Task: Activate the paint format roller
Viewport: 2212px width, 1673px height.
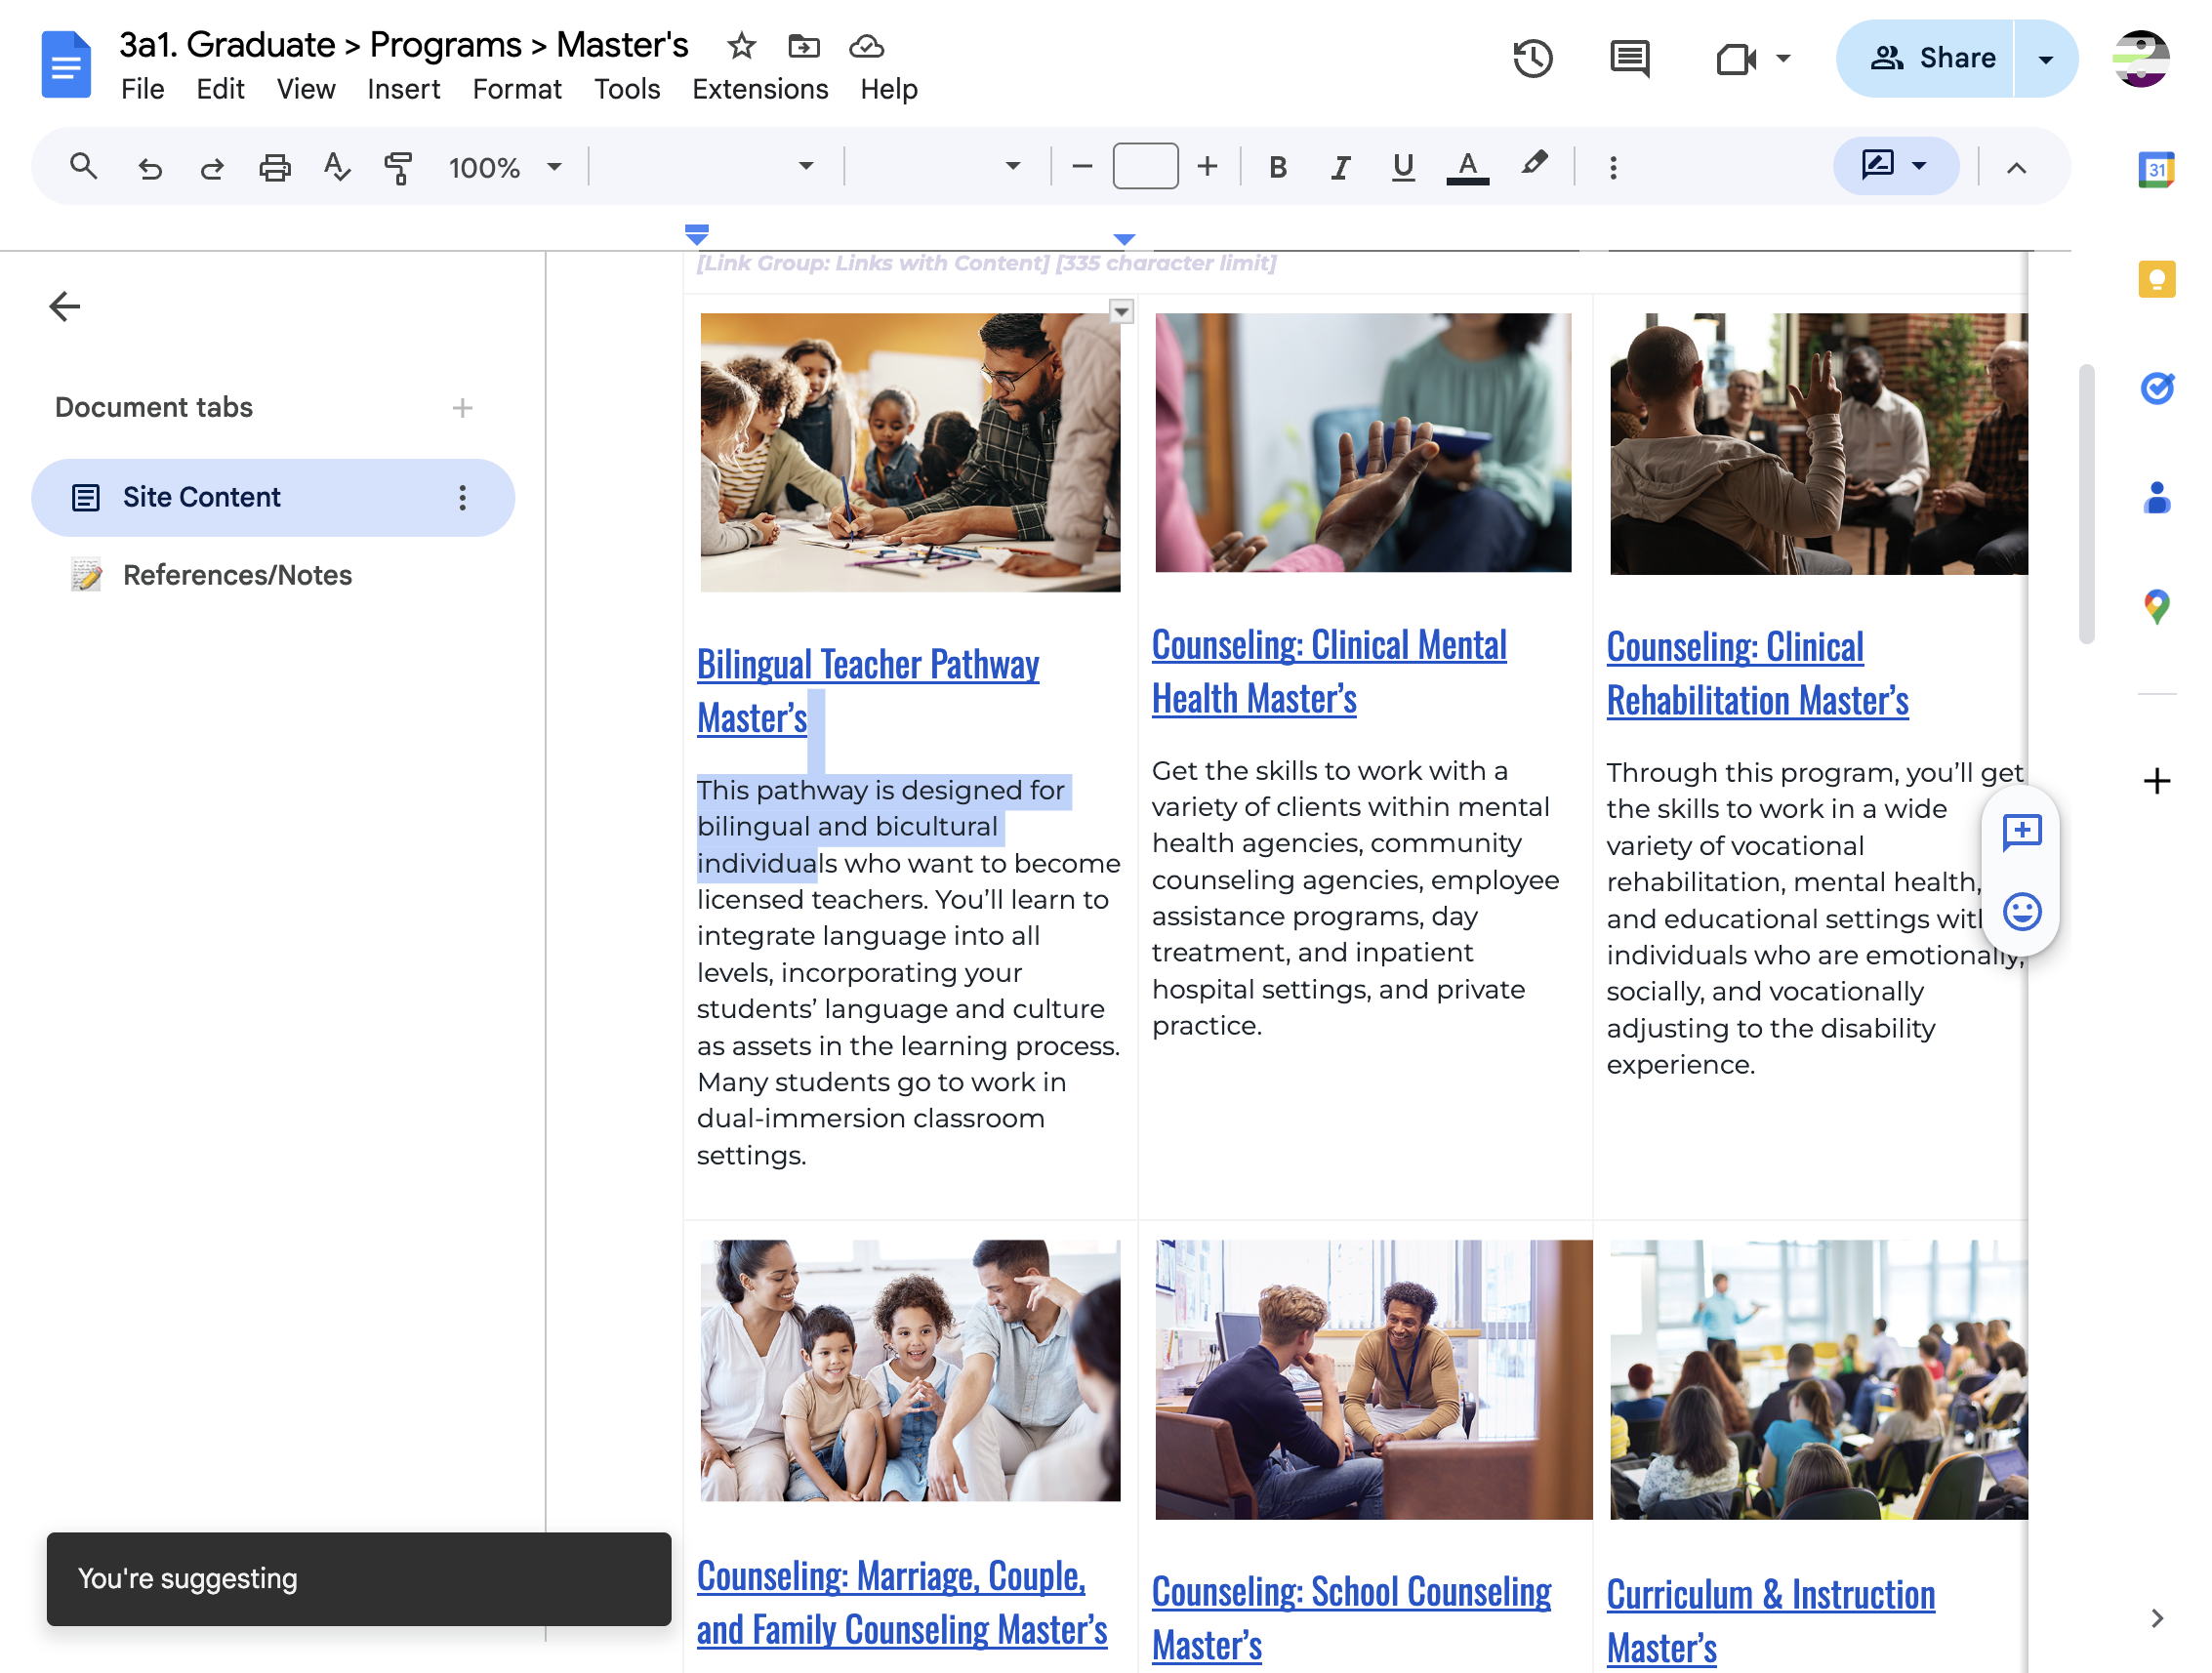Action: click(x=398, y=167)
